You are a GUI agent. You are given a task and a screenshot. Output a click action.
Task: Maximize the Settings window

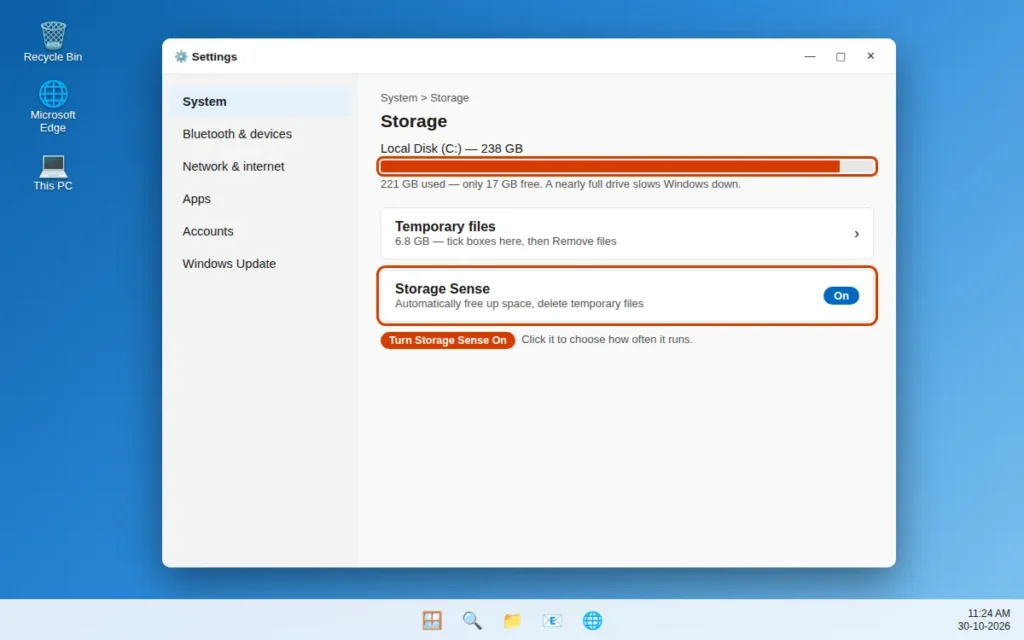pos(840,56)
